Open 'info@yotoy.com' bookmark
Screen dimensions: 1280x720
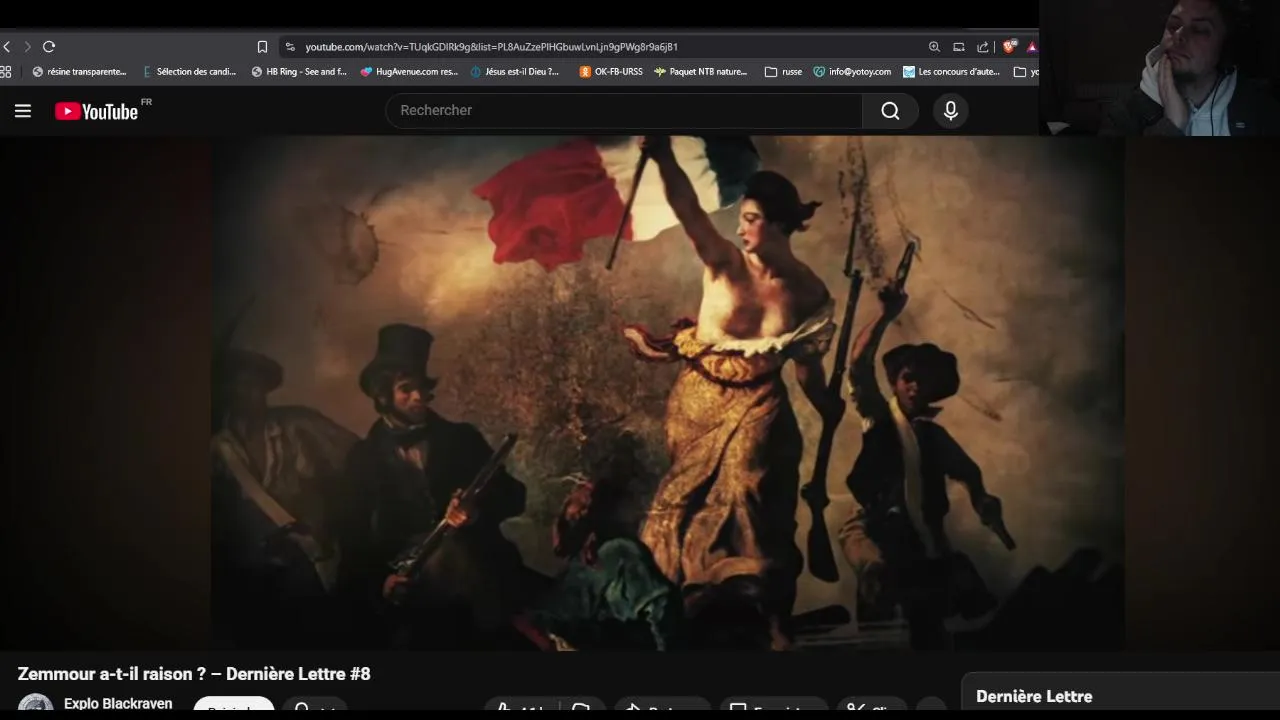point(852,72)
